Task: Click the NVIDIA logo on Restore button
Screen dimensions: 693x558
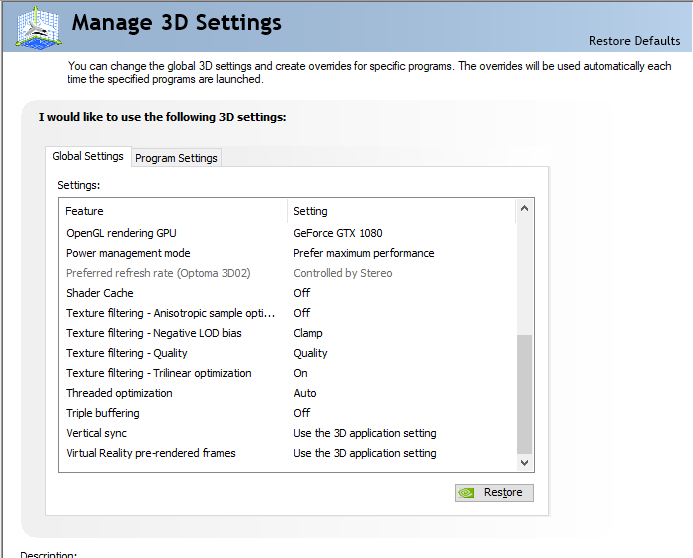Action: click(x=466, y=493)
